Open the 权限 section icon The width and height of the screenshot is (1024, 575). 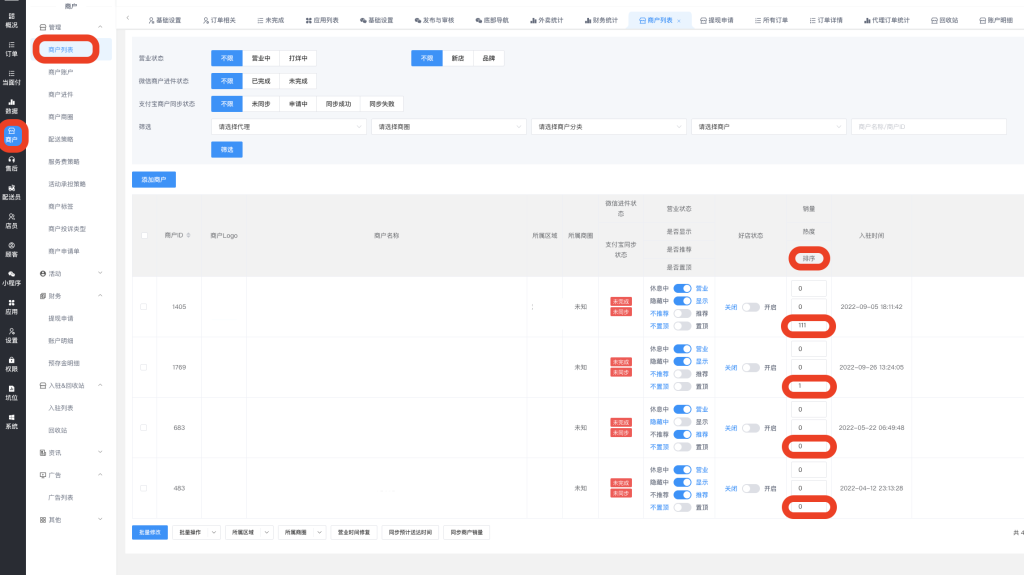coord(11,363)
